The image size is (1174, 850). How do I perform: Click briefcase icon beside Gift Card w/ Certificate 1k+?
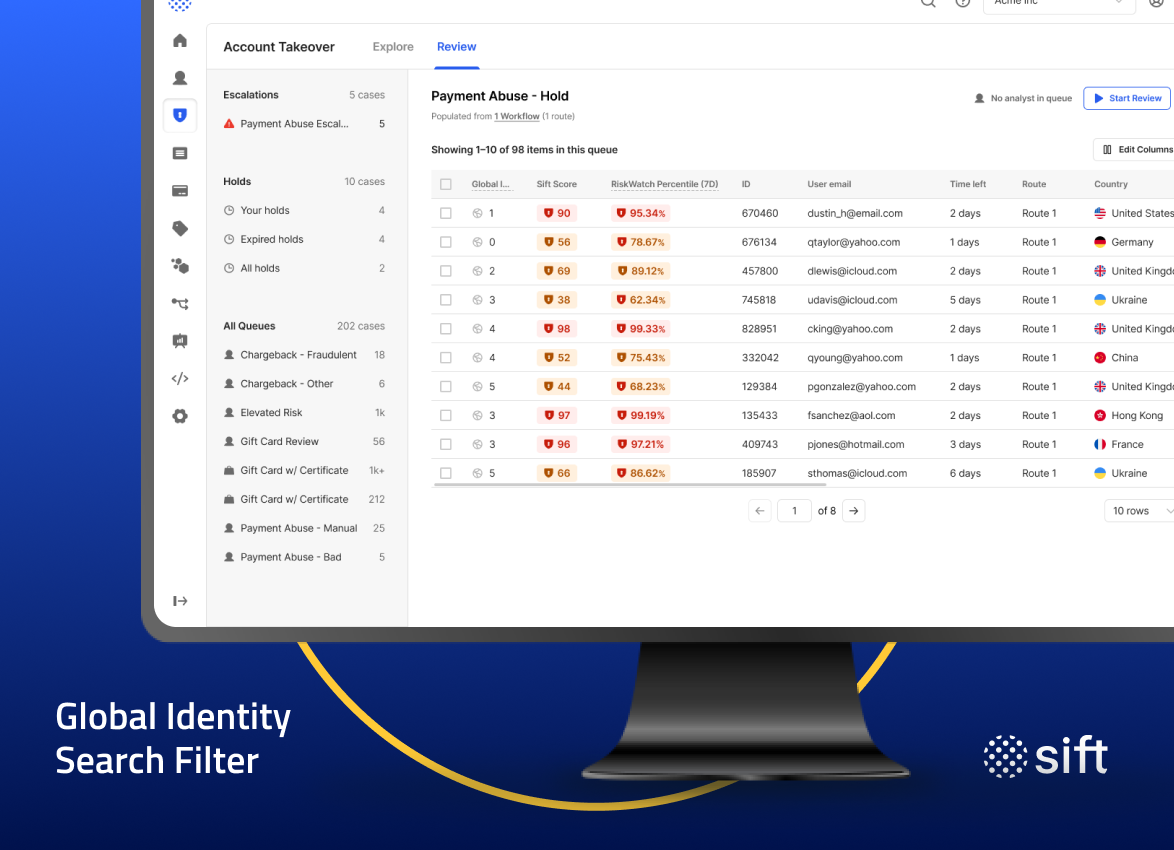coord(229,470)
